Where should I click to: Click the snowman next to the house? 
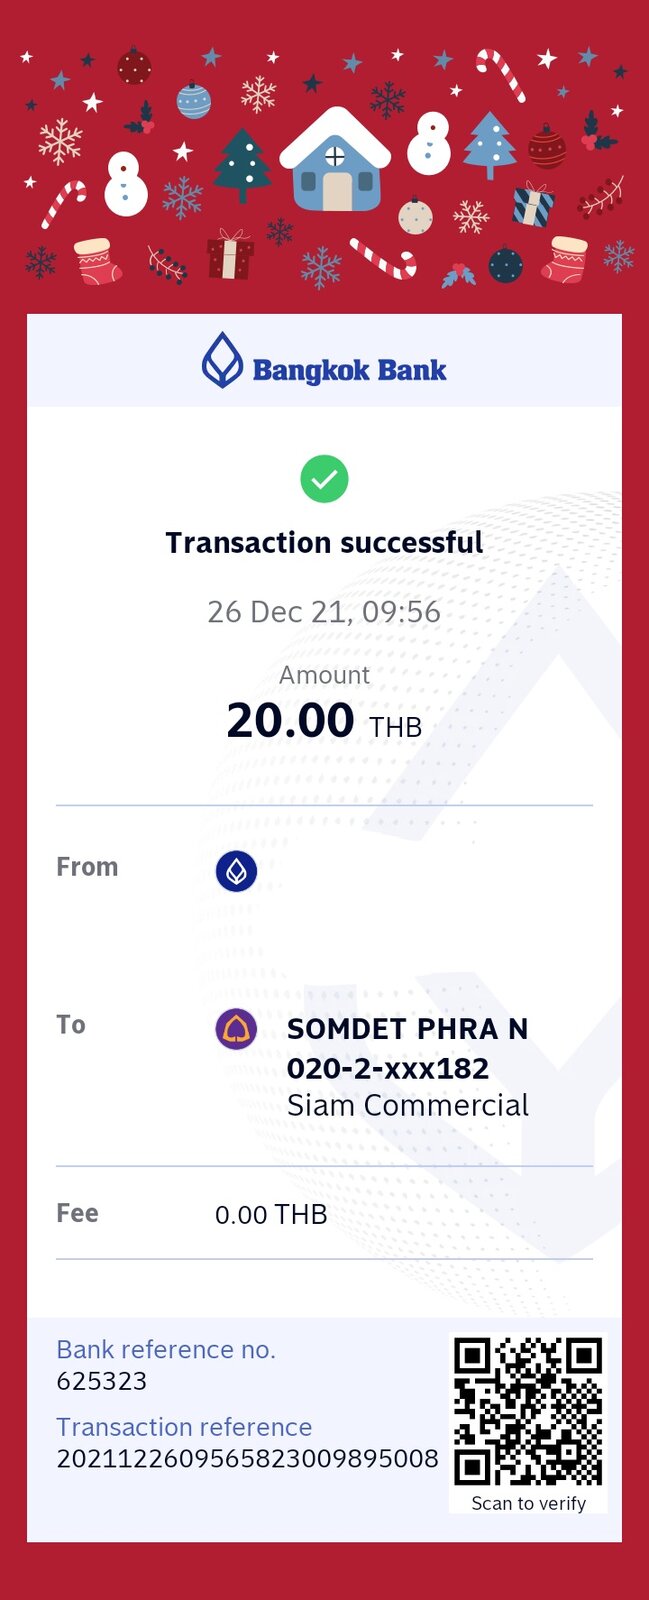(429, 143)
